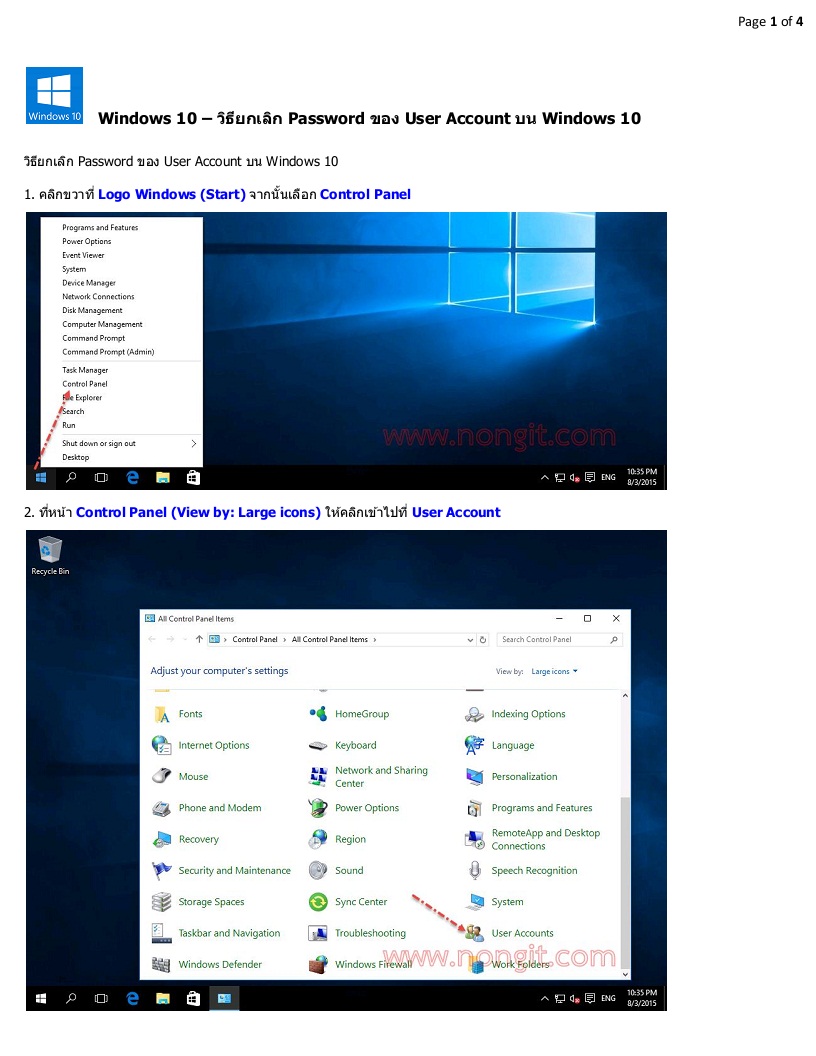
Task: Open File Explorer in the lower taskbar
Action: 163,998
